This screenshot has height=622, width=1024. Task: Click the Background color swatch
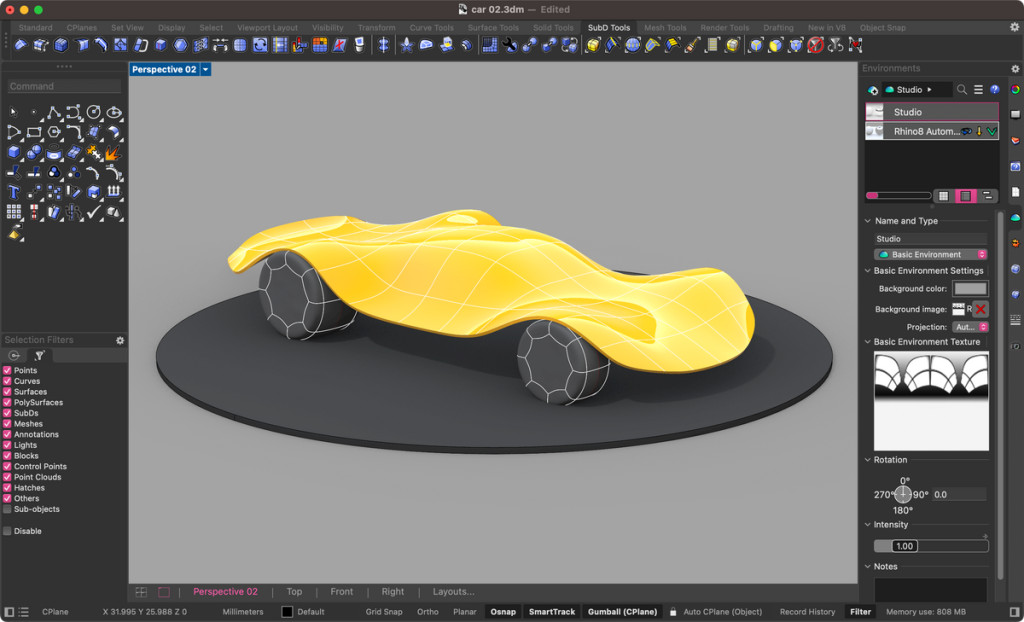click(x=970, y=289)
